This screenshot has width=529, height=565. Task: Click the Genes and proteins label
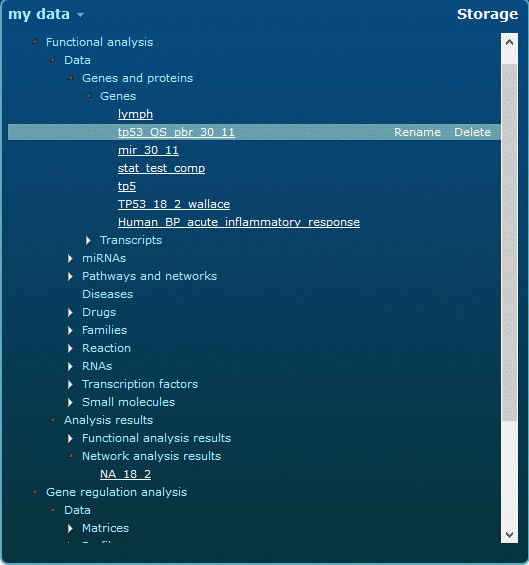pos(138,78)
